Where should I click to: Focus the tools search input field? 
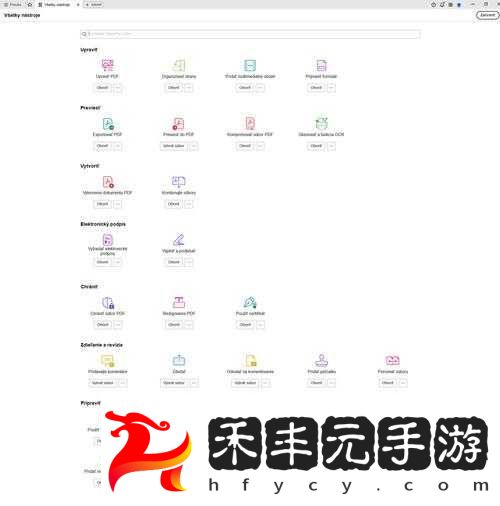(250, 34)
